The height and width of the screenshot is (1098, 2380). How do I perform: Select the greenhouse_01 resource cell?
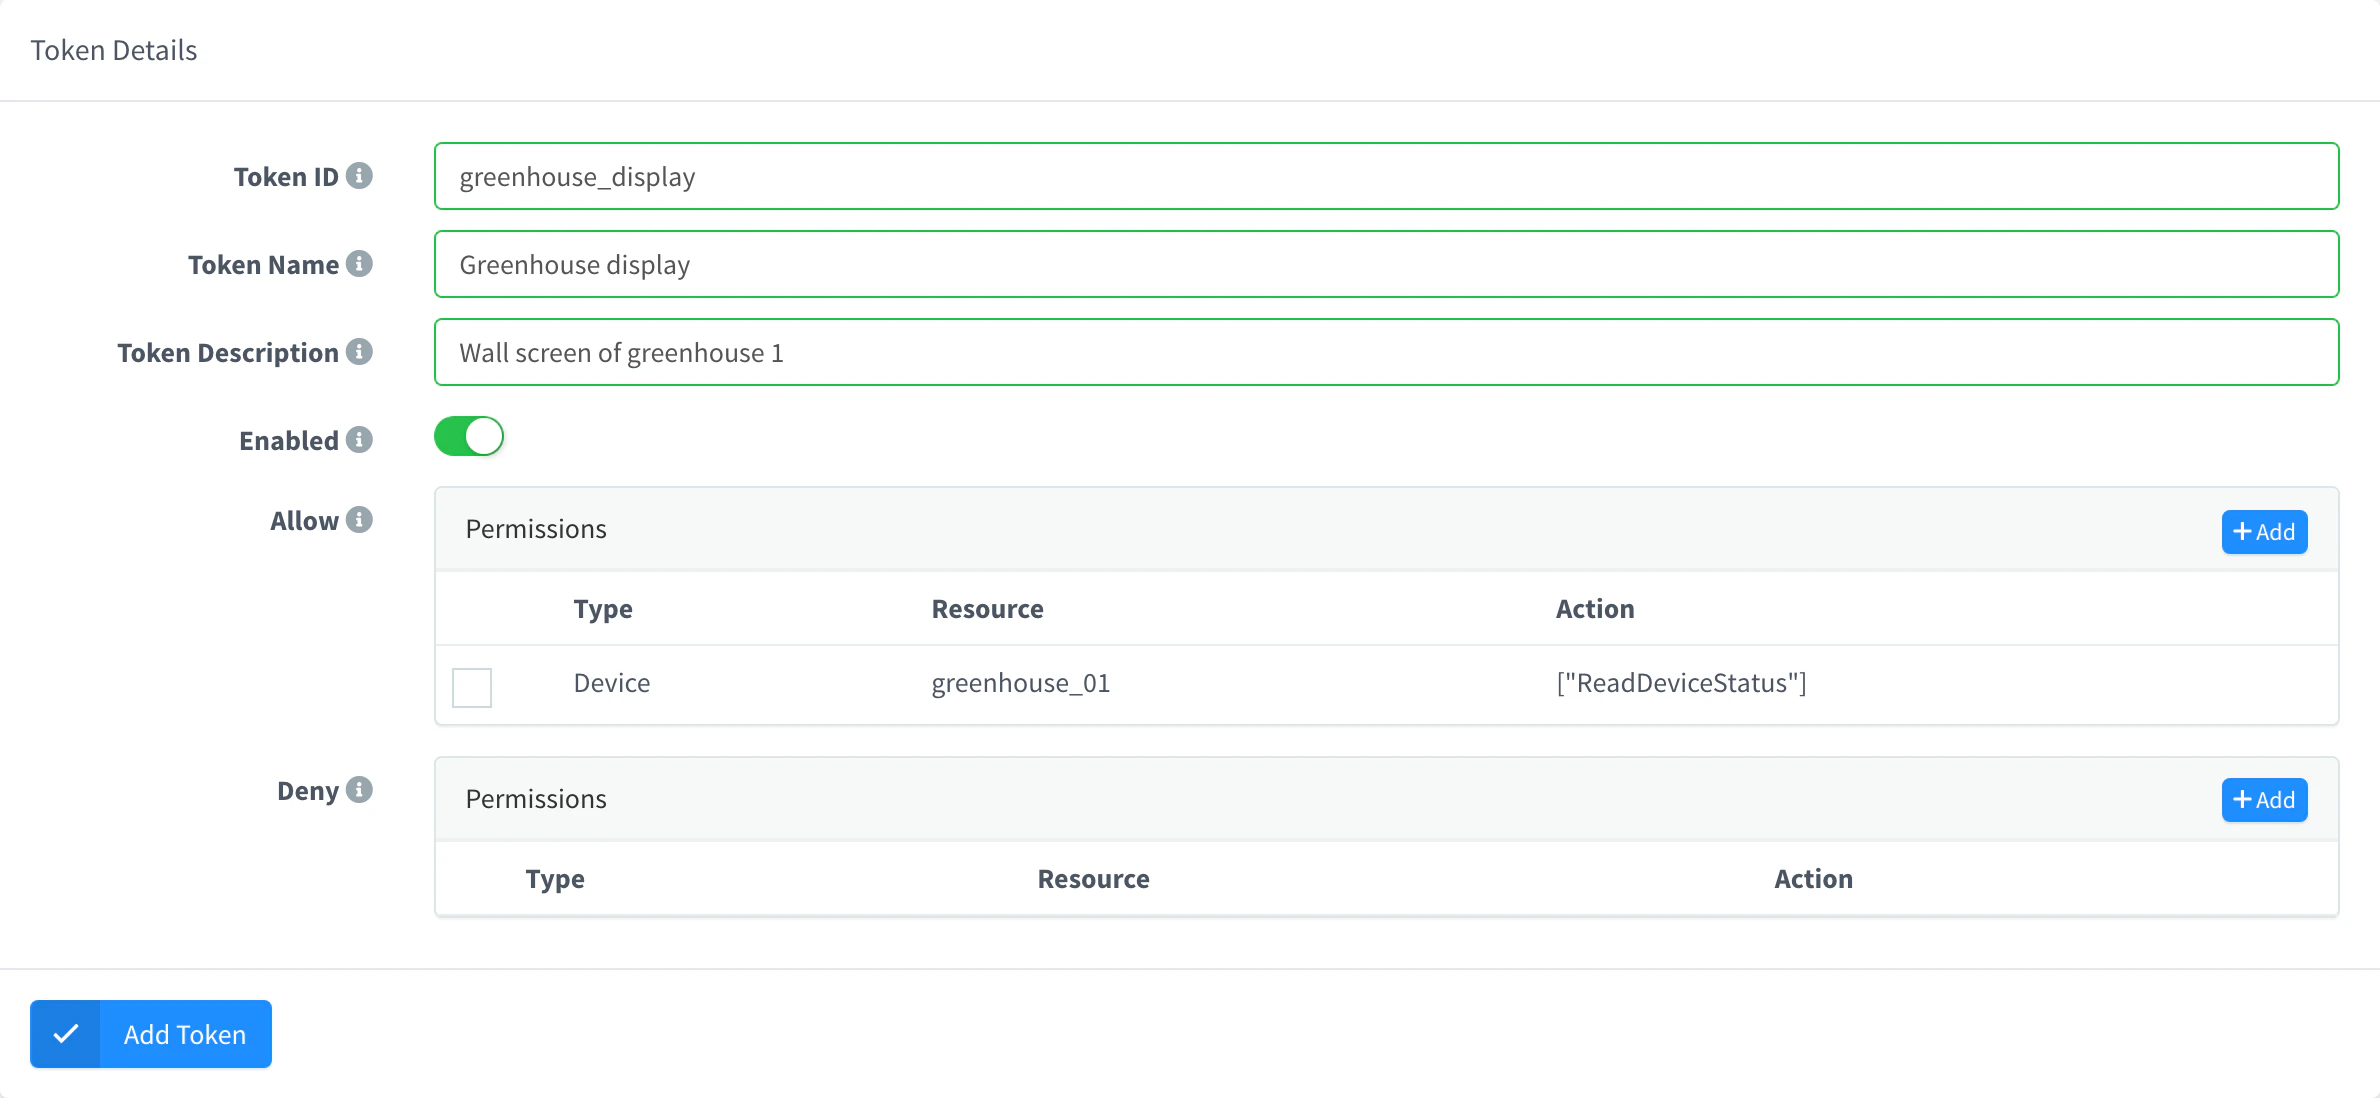(1021, 684)
